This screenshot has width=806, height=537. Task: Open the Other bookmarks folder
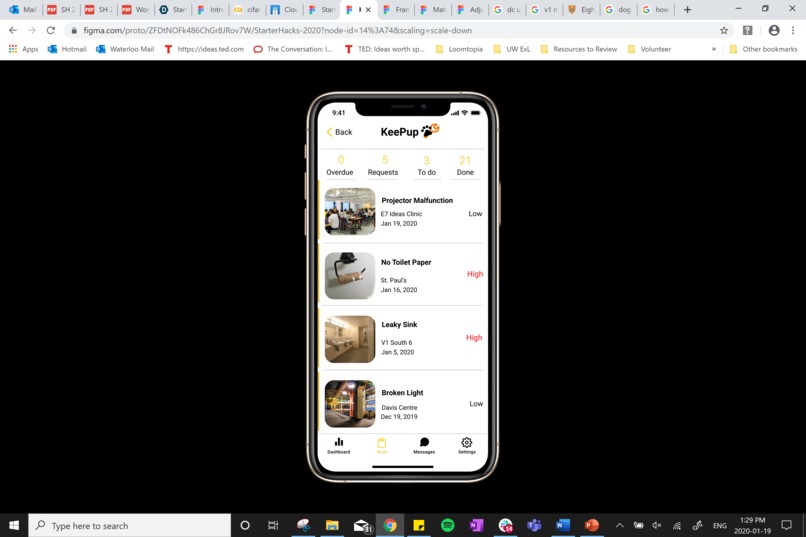763,49
